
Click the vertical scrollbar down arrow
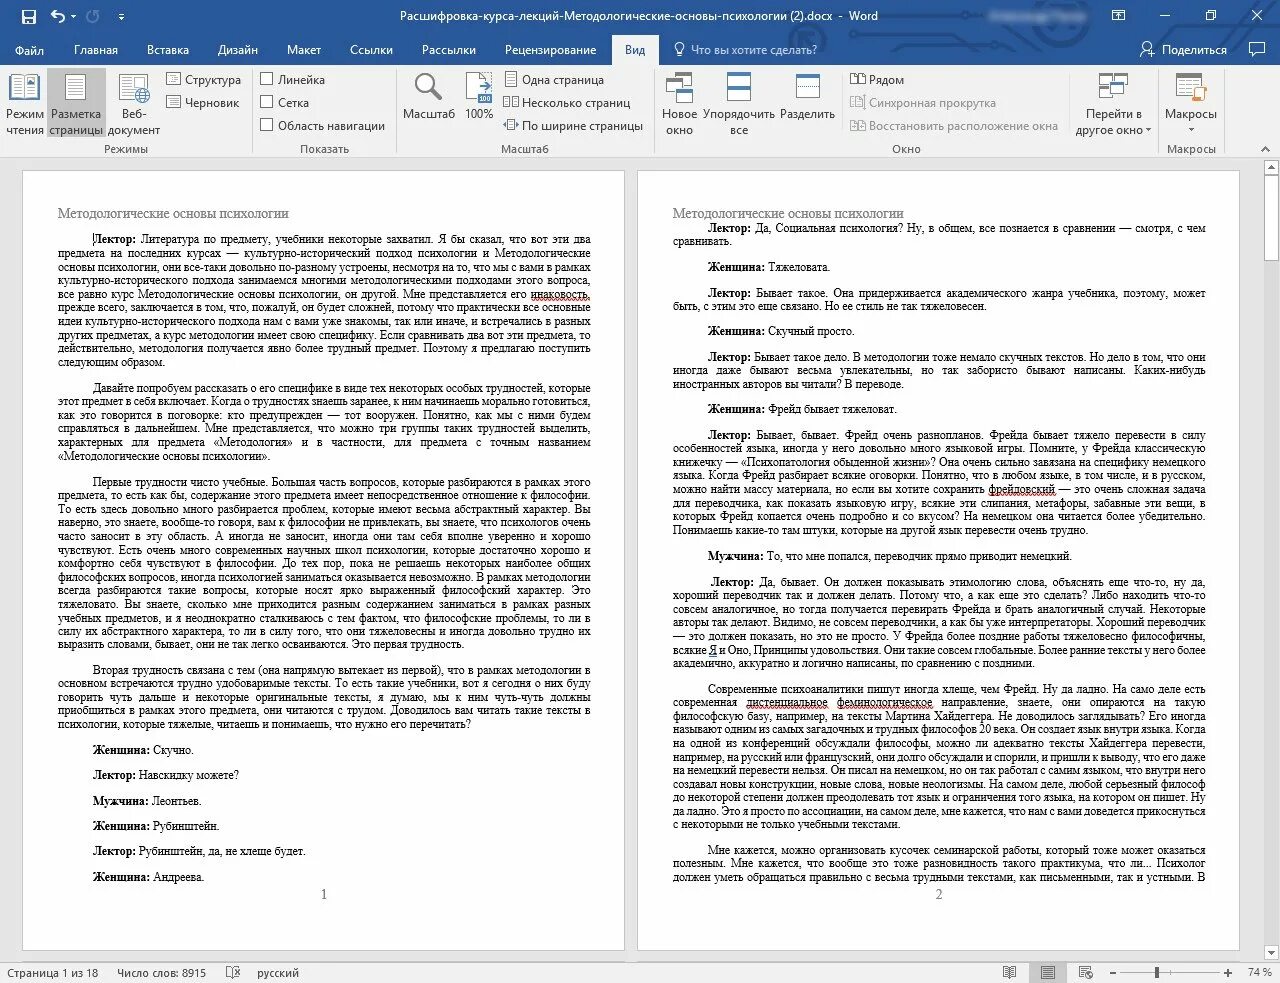pos(1271,953)
